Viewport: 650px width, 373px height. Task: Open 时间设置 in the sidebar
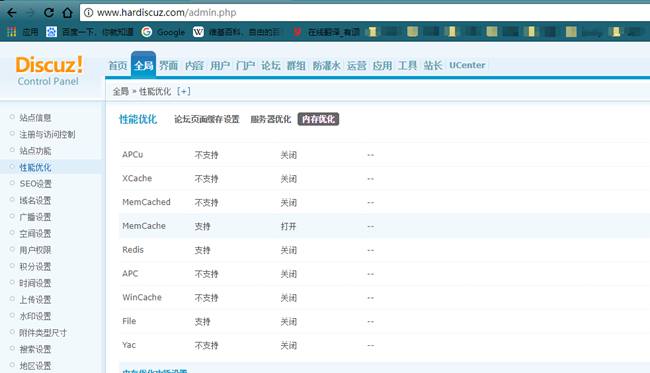click(35, 283)
